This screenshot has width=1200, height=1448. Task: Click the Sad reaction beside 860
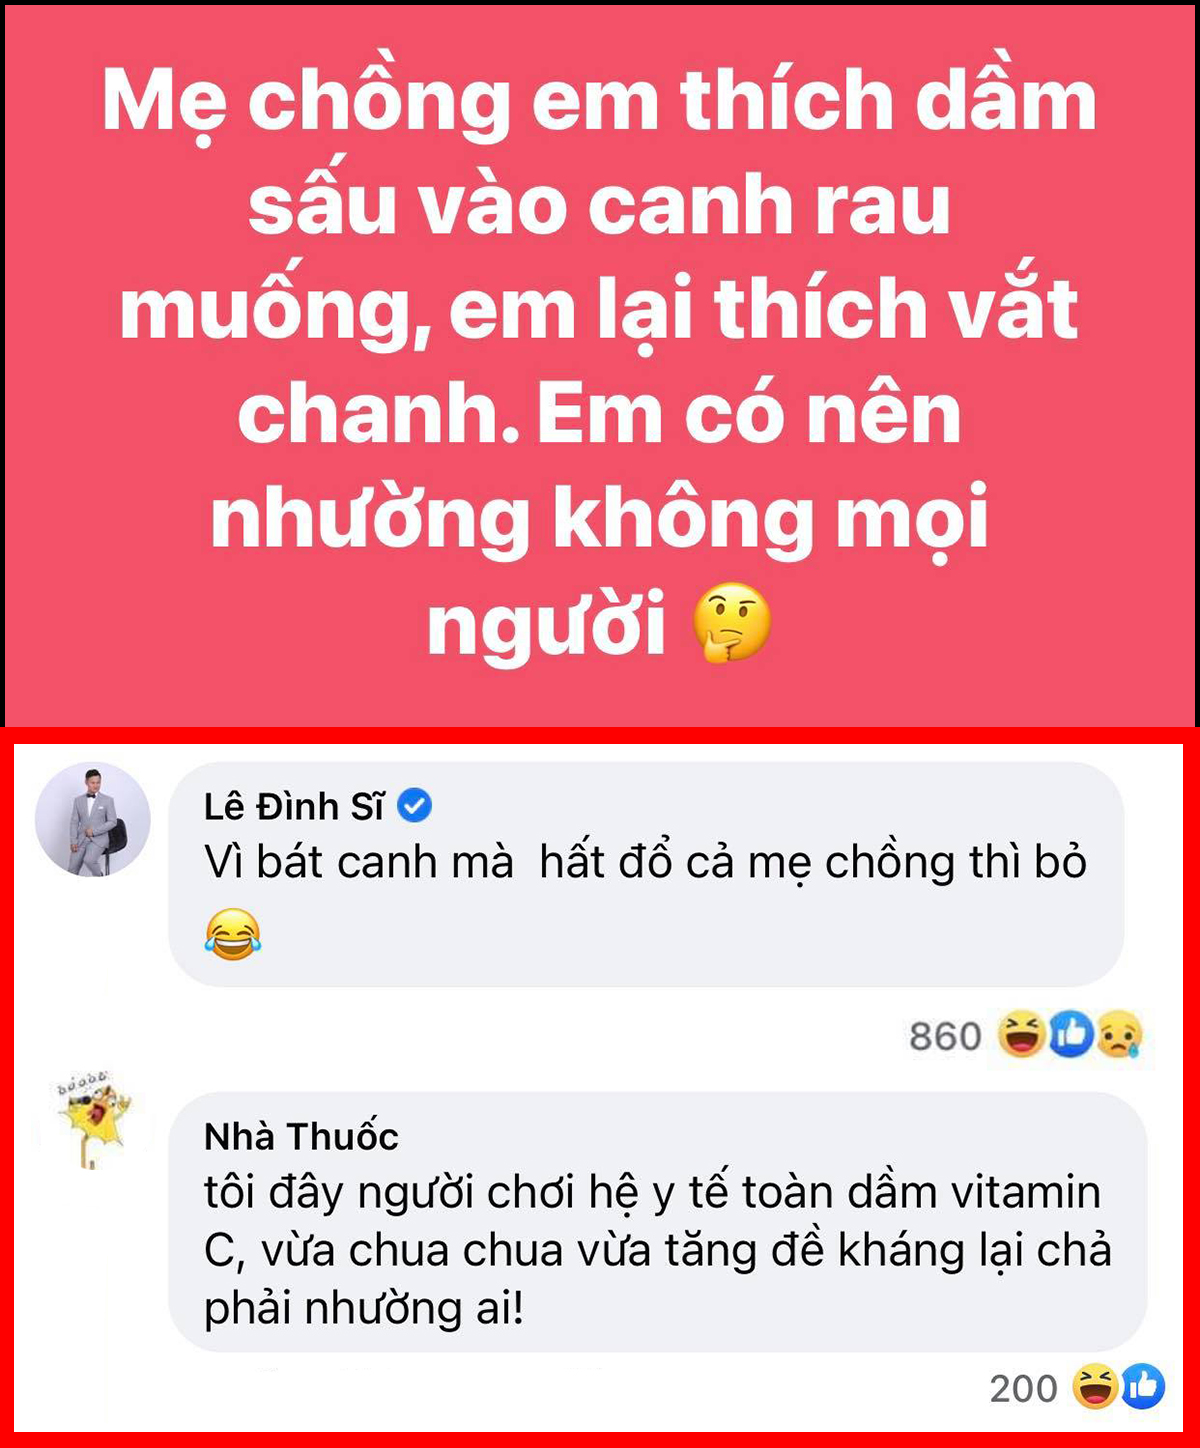click(x=1119, y=1035)
